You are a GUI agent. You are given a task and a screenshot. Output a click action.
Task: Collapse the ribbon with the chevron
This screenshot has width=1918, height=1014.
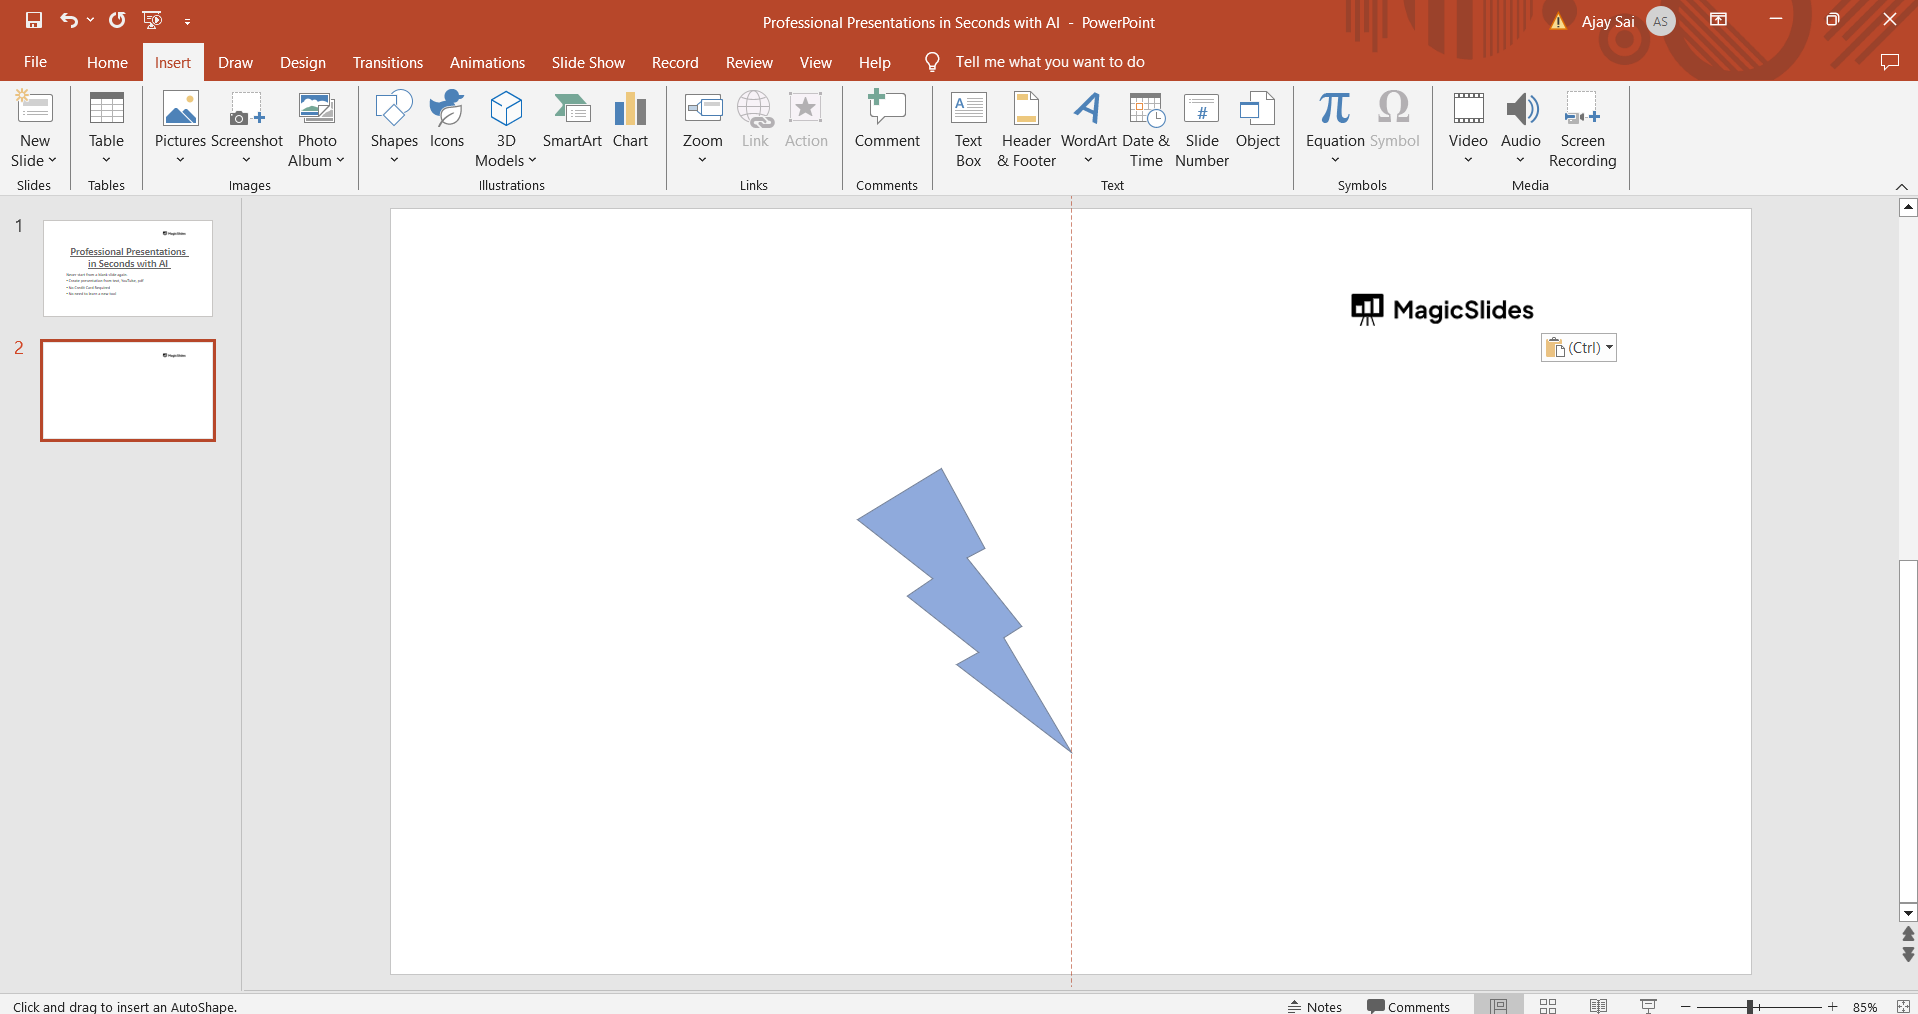click(x=1901, y=187)
